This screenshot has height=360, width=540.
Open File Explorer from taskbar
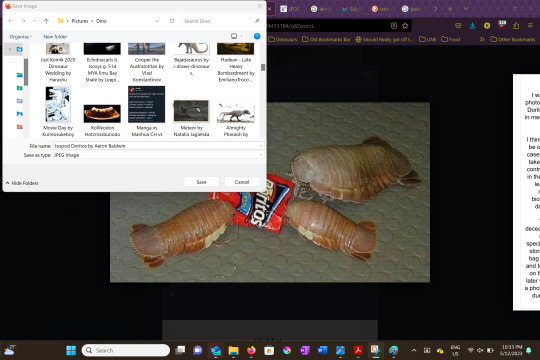(233, 350)
